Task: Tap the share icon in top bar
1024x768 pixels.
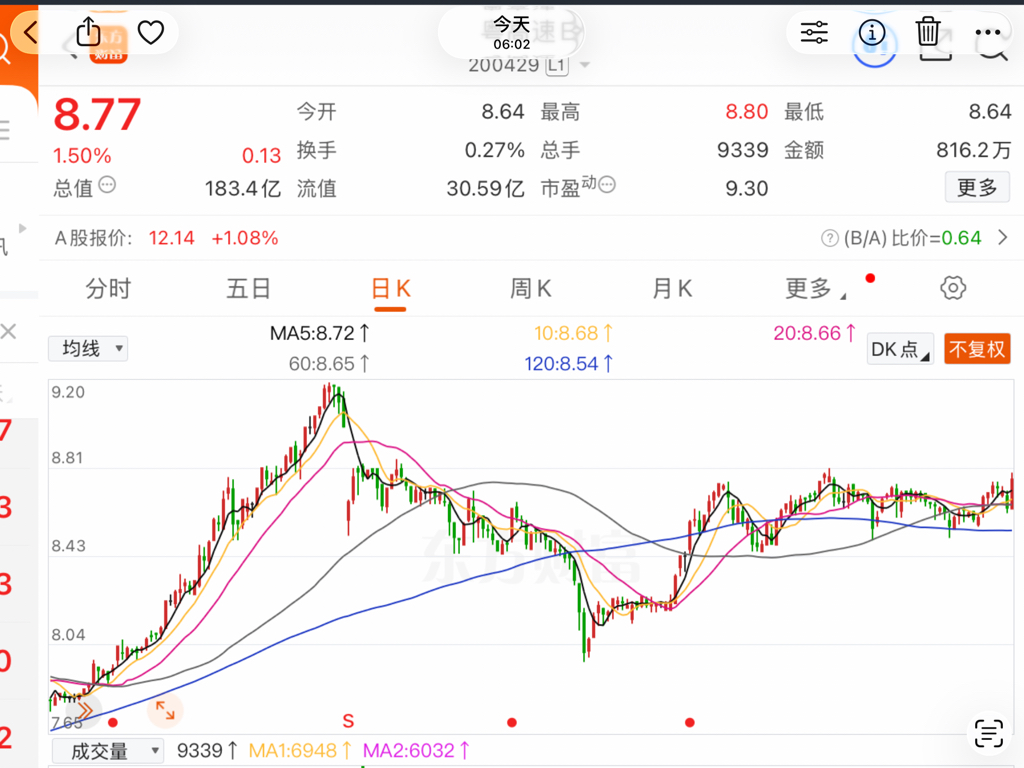Action: (88, 32)
